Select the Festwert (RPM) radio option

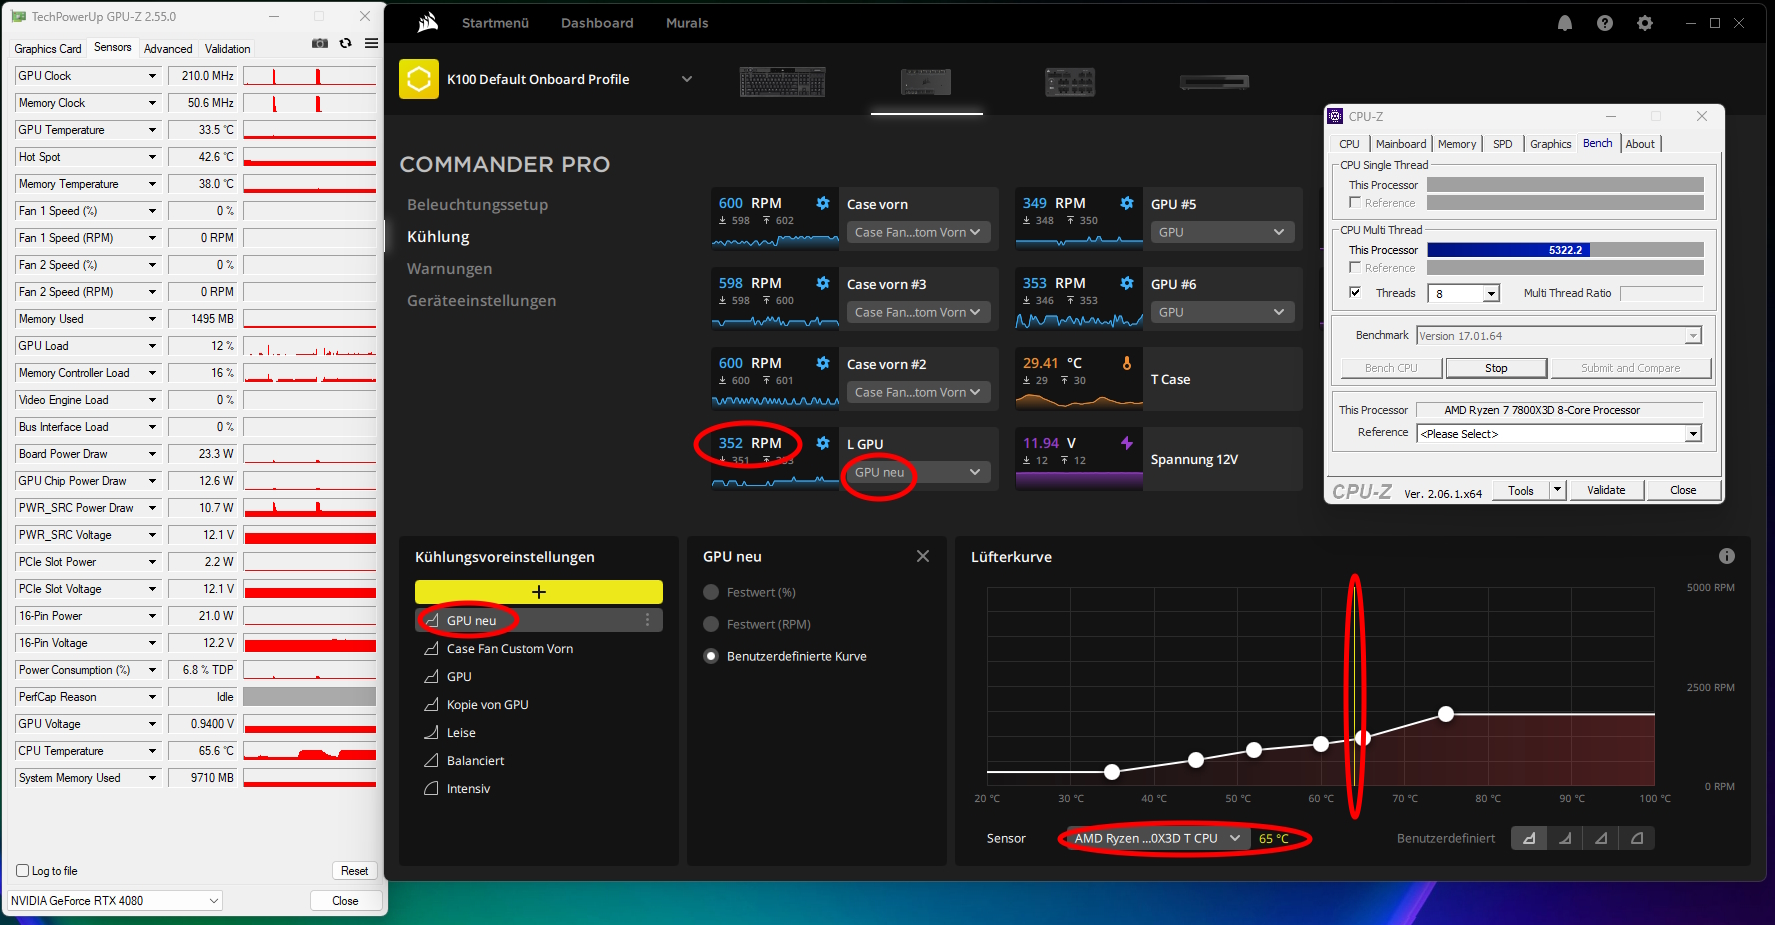point(711,624)
